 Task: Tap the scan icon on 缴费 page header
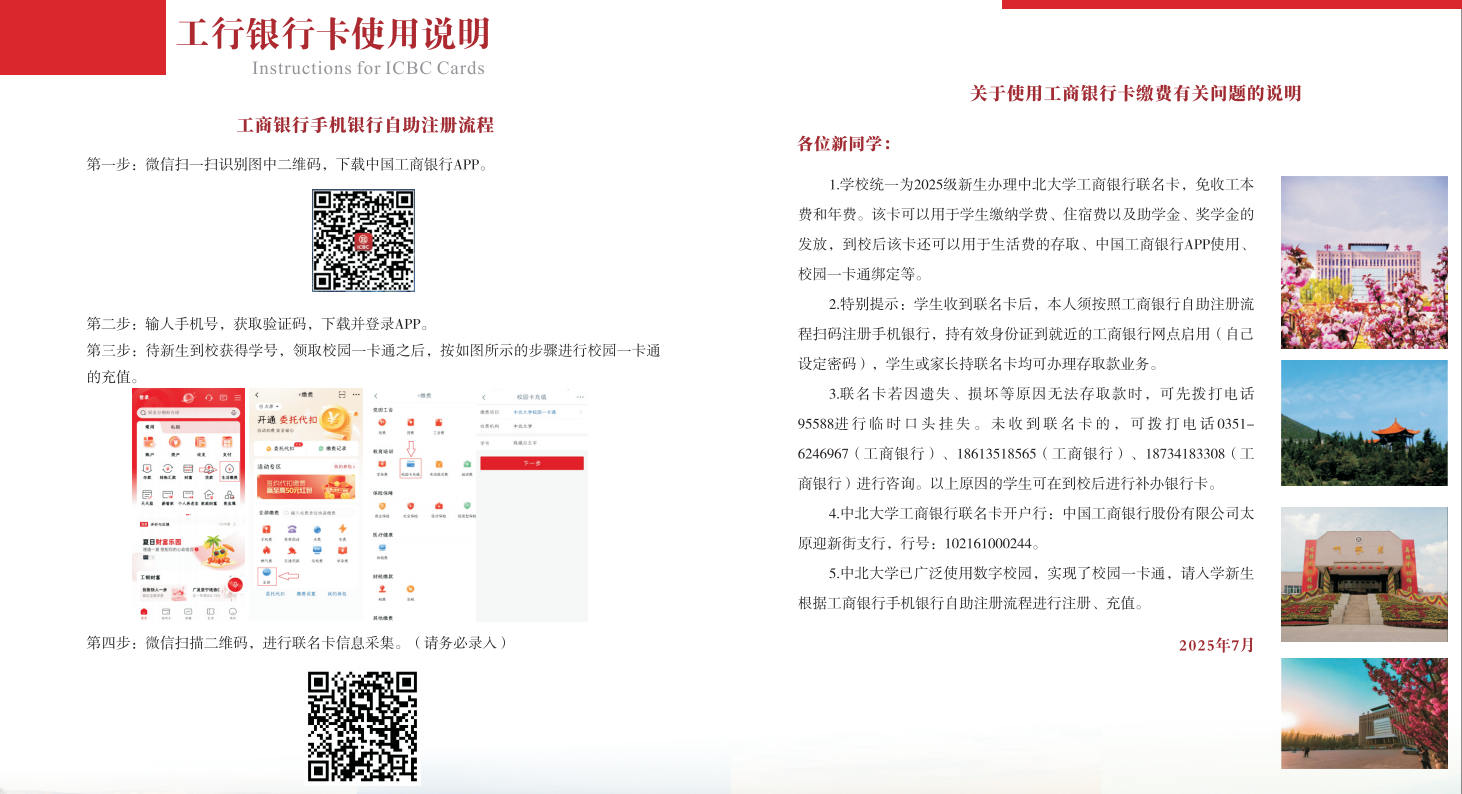click(x=342, y=395)
